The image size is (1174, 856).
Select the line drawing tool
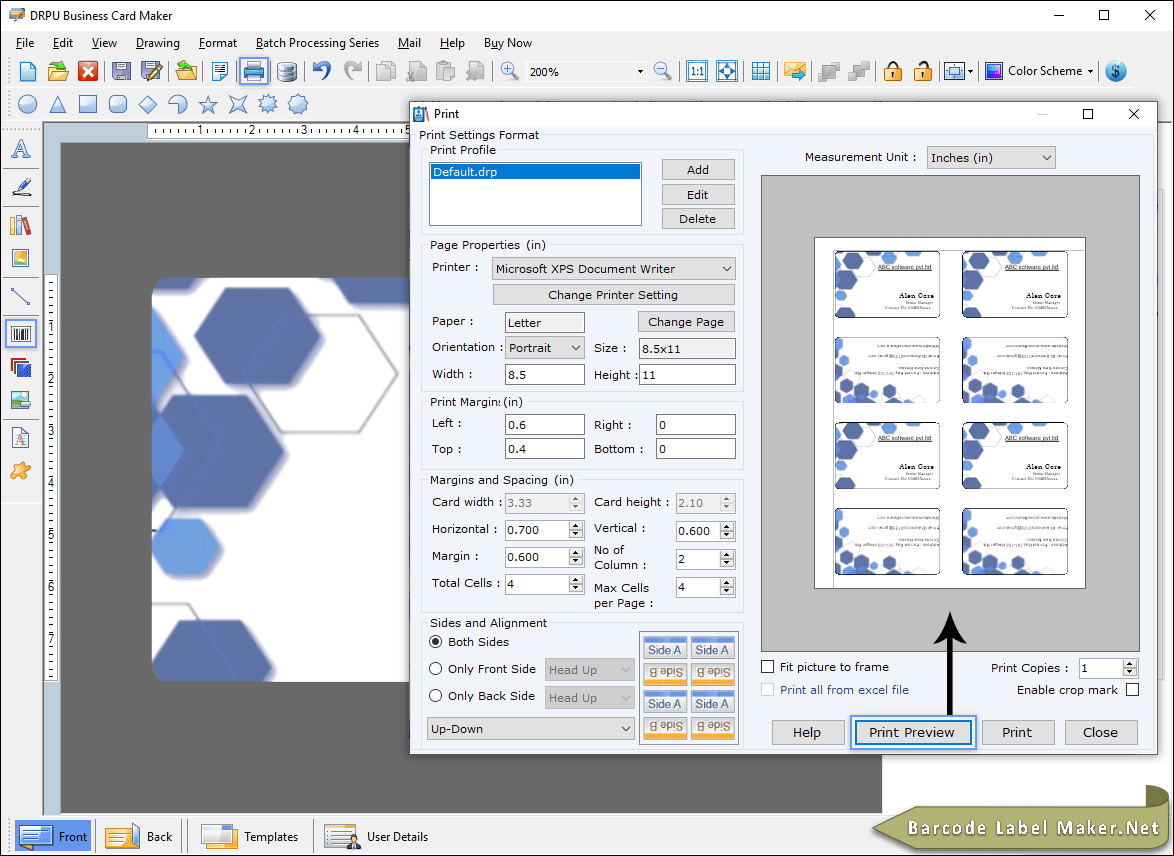point(21,296)
